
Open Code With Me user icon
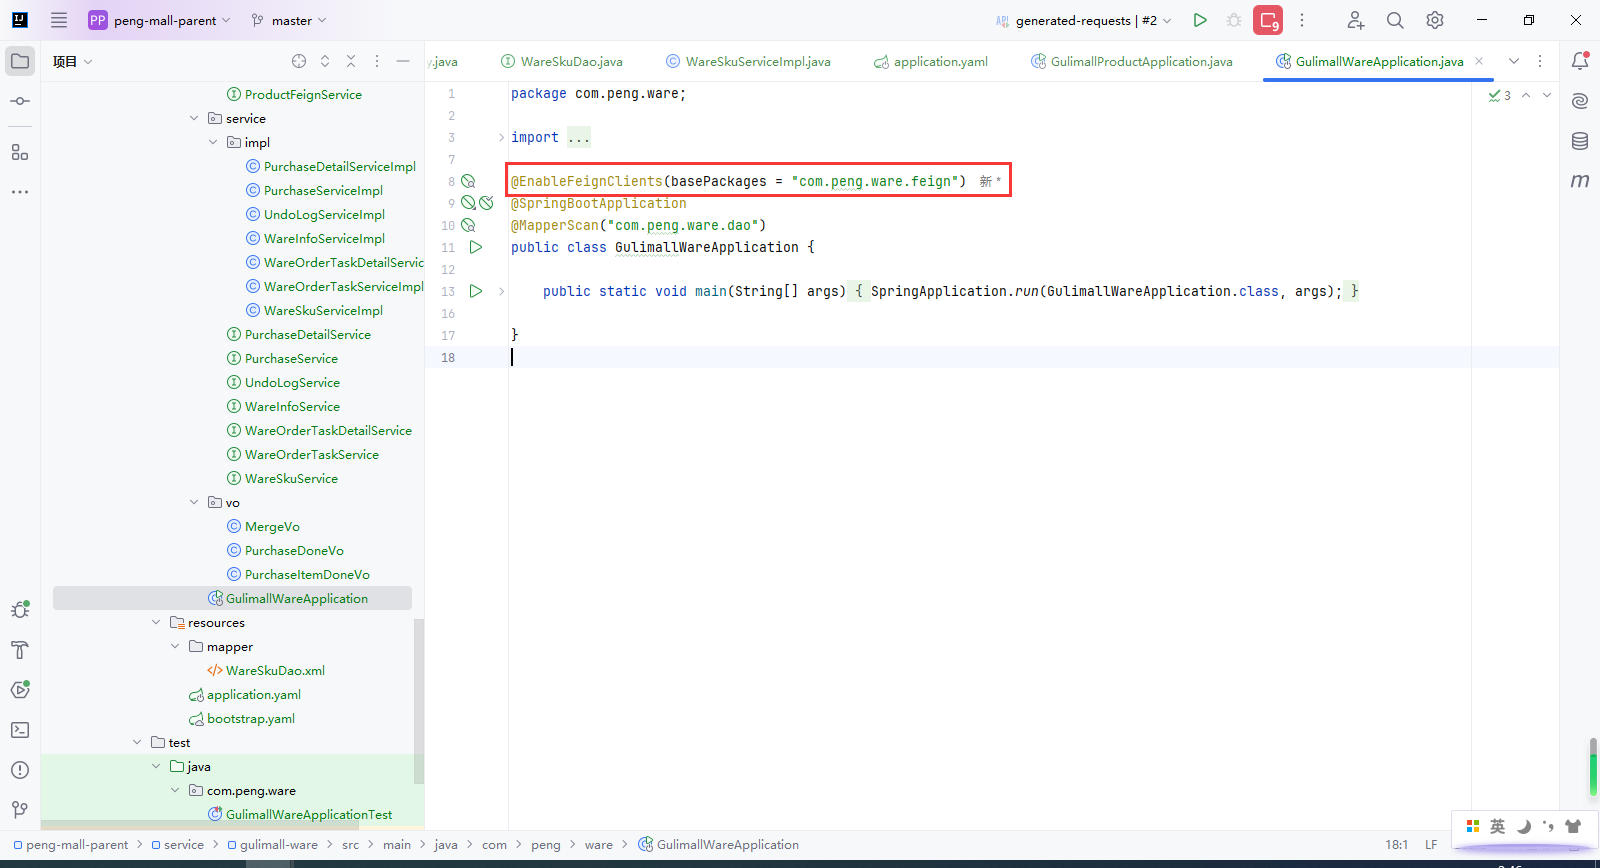click(x=1355, y=20)
